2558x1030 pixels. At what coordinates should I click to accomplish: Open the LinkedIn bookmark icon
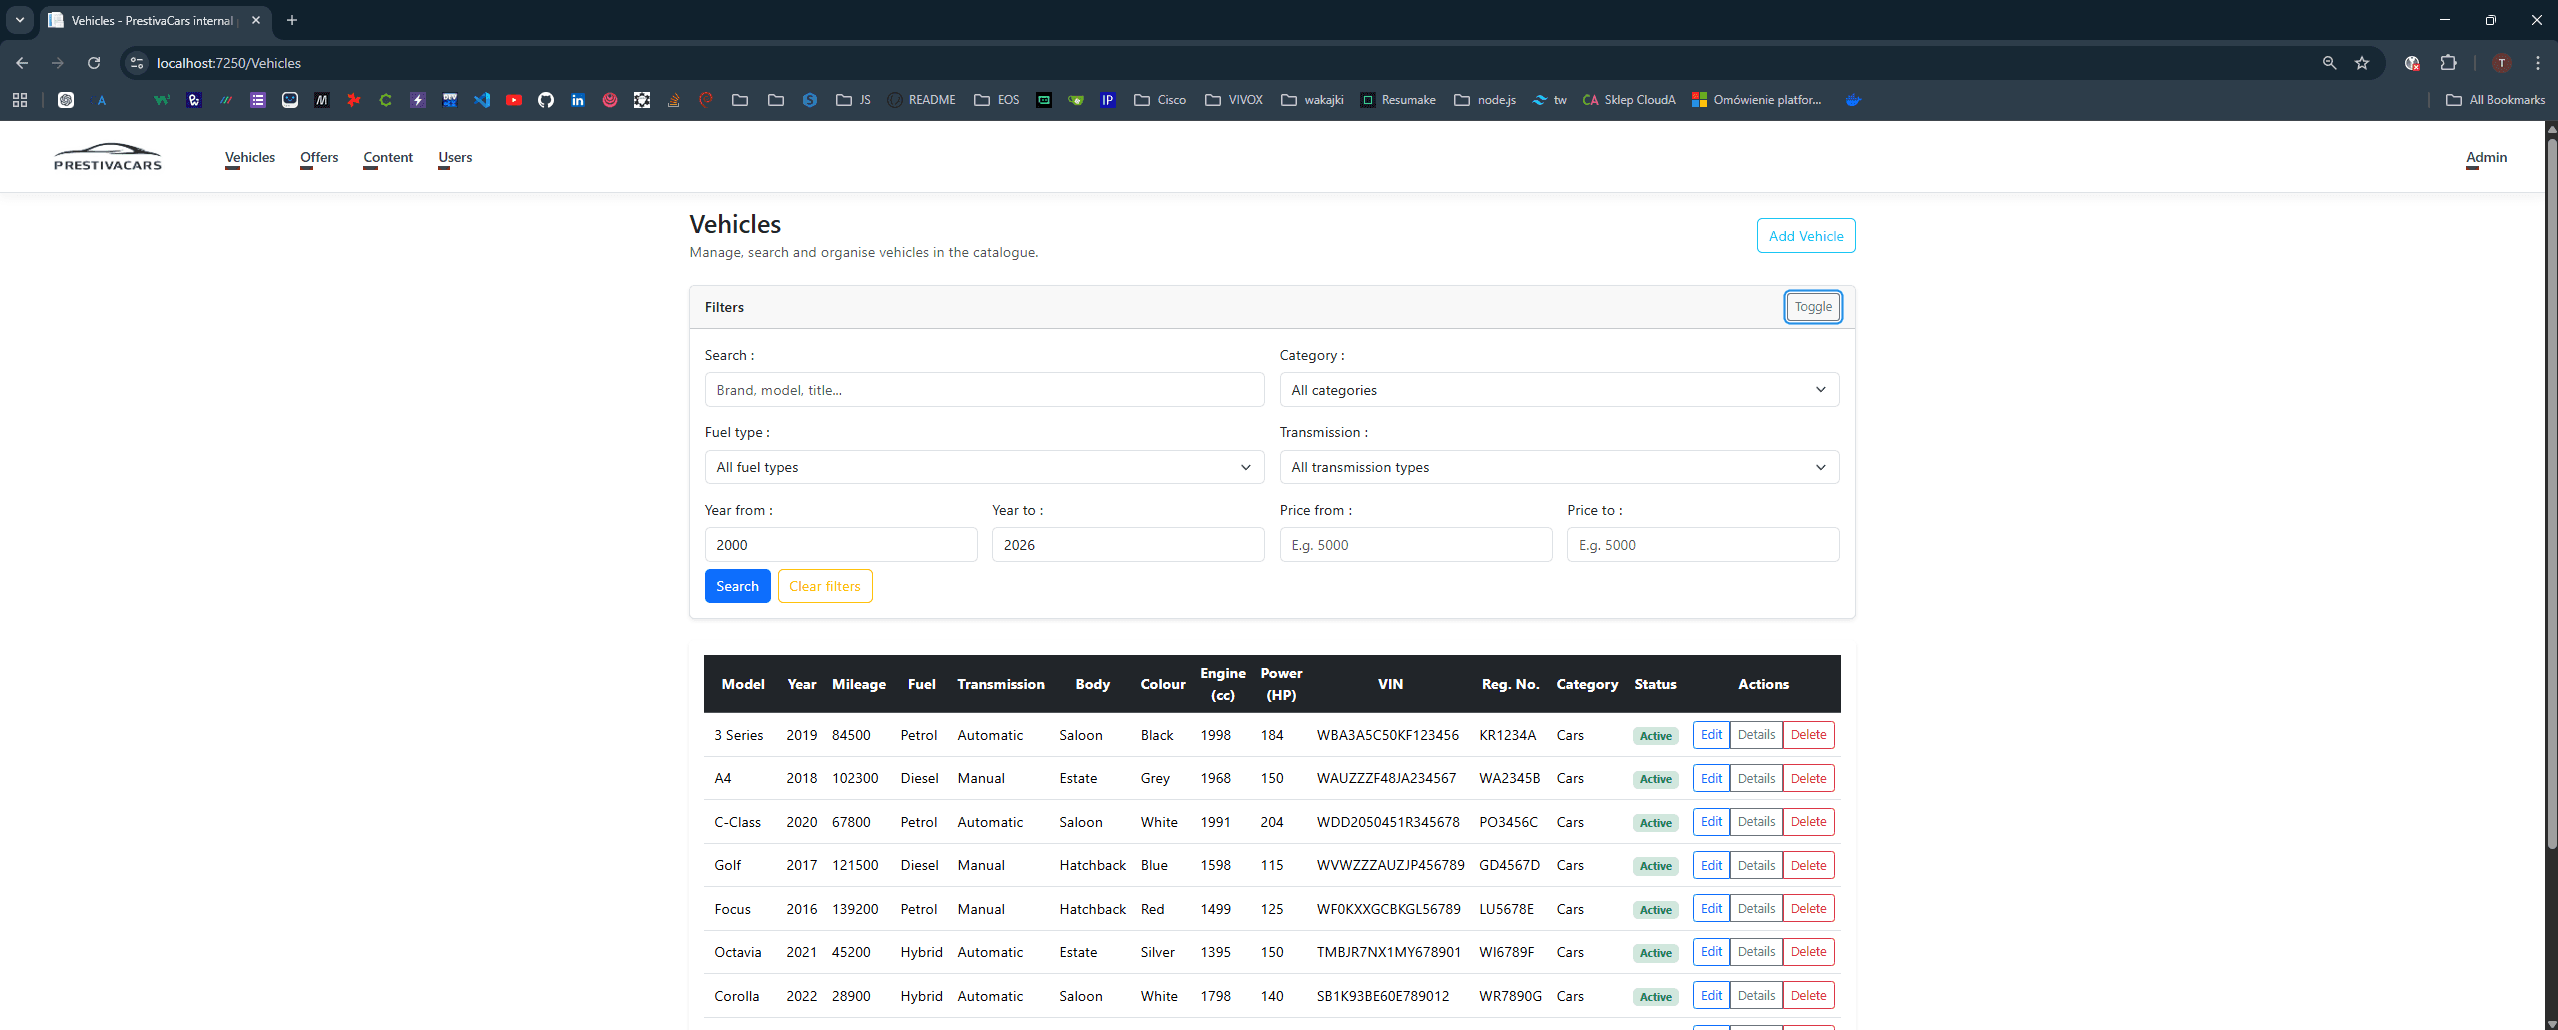[578, 100]
